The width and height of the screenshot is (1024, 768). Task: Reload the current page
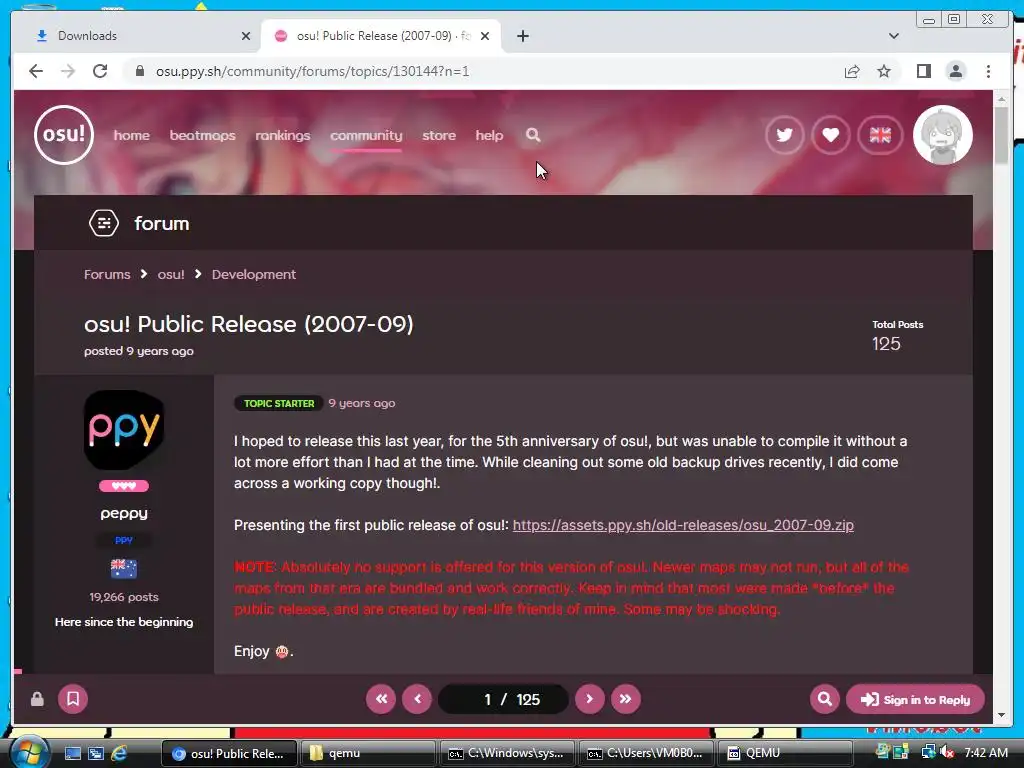100,71
